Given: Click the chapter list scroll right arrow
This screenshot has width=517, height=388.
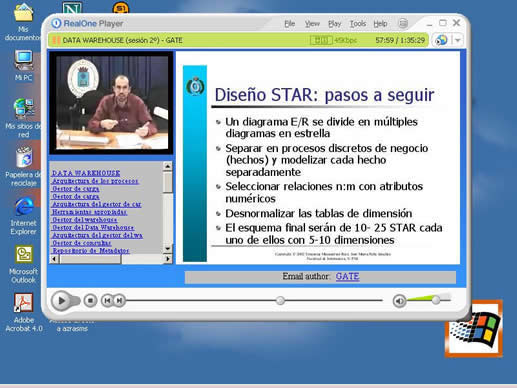Looking at the screenshot, I should click(x=168, y=259).
